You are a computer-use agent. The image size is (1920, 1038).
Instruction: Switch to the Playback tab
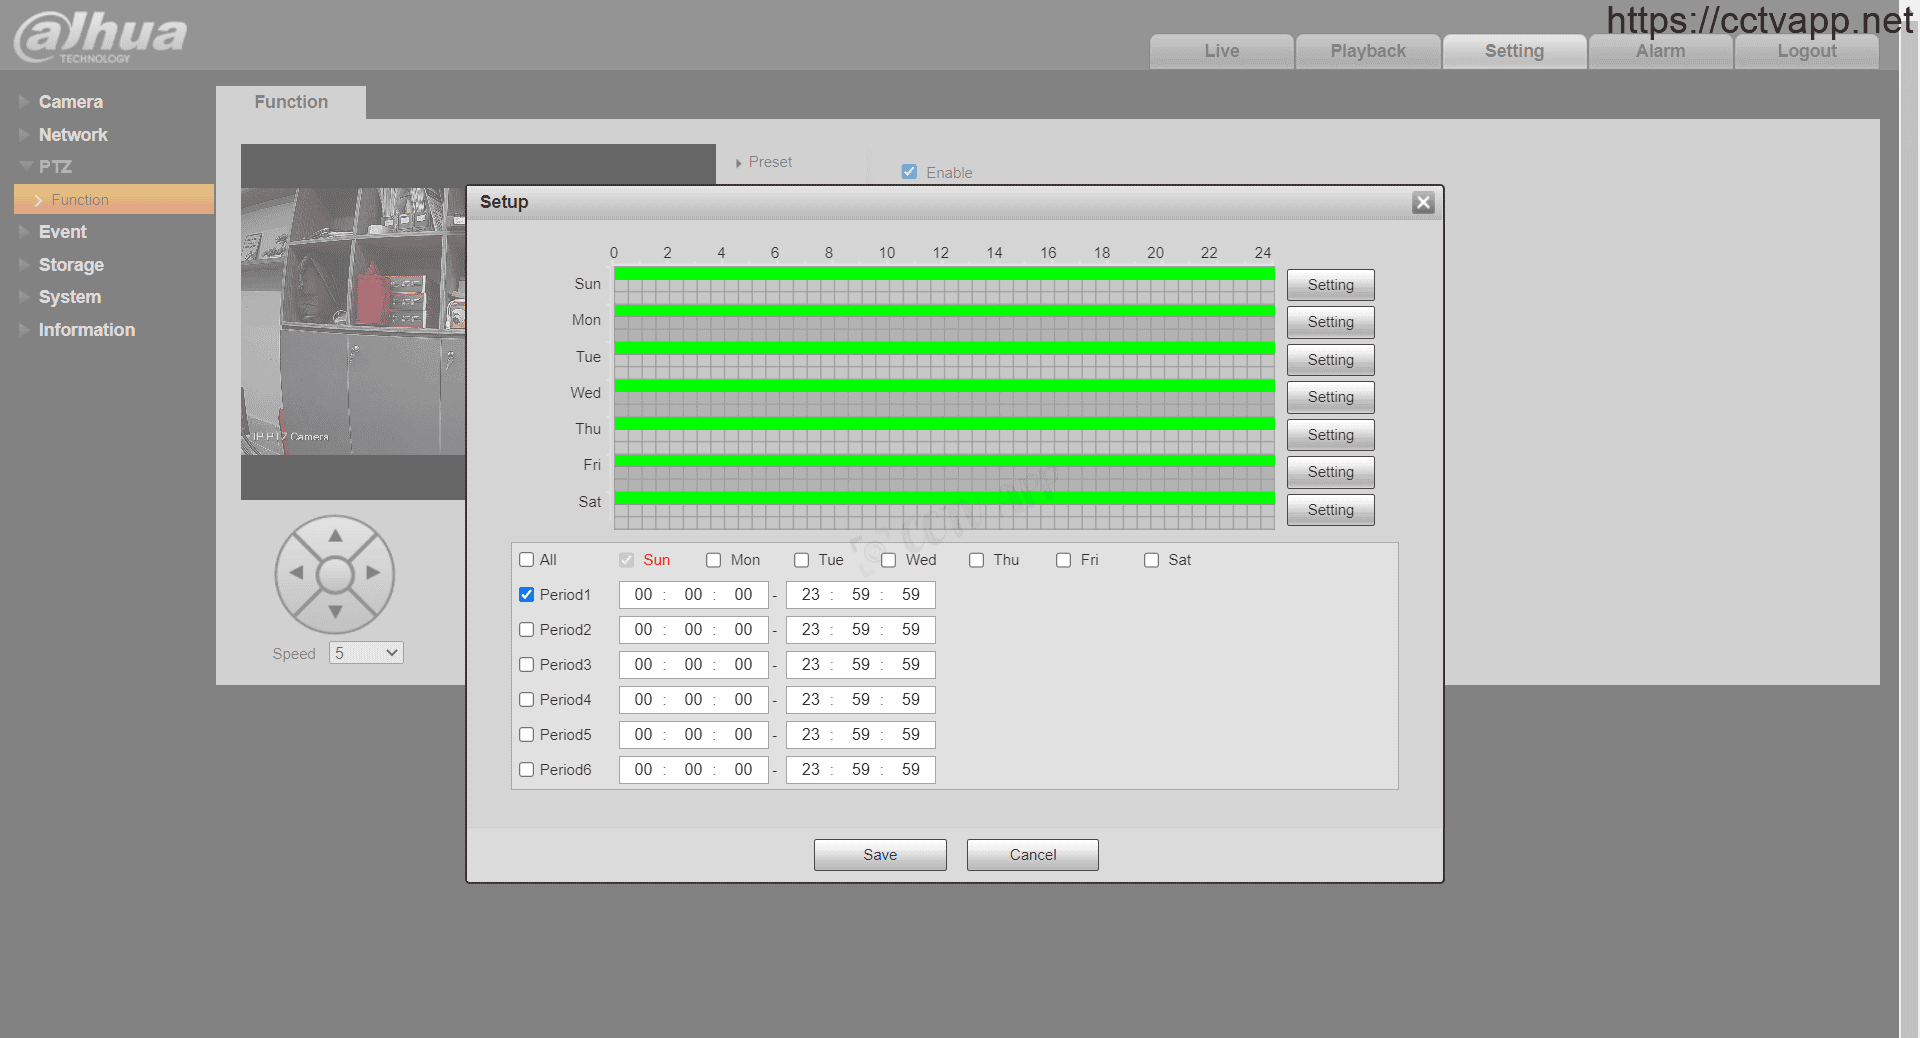pyautogui.click(x=1367, y=51)
